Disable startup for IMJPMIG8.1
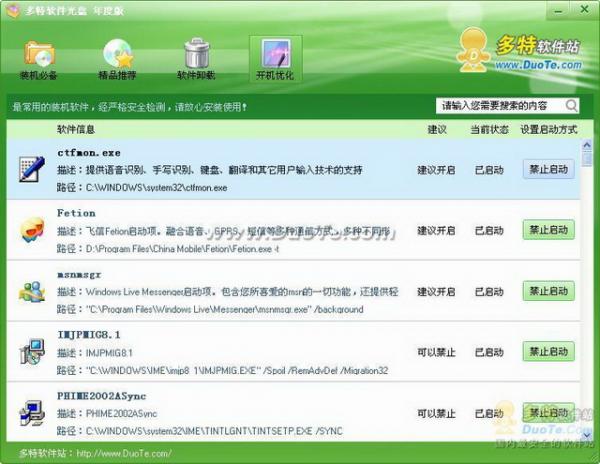This screenshot has width=600, height=464. (548, 352)
